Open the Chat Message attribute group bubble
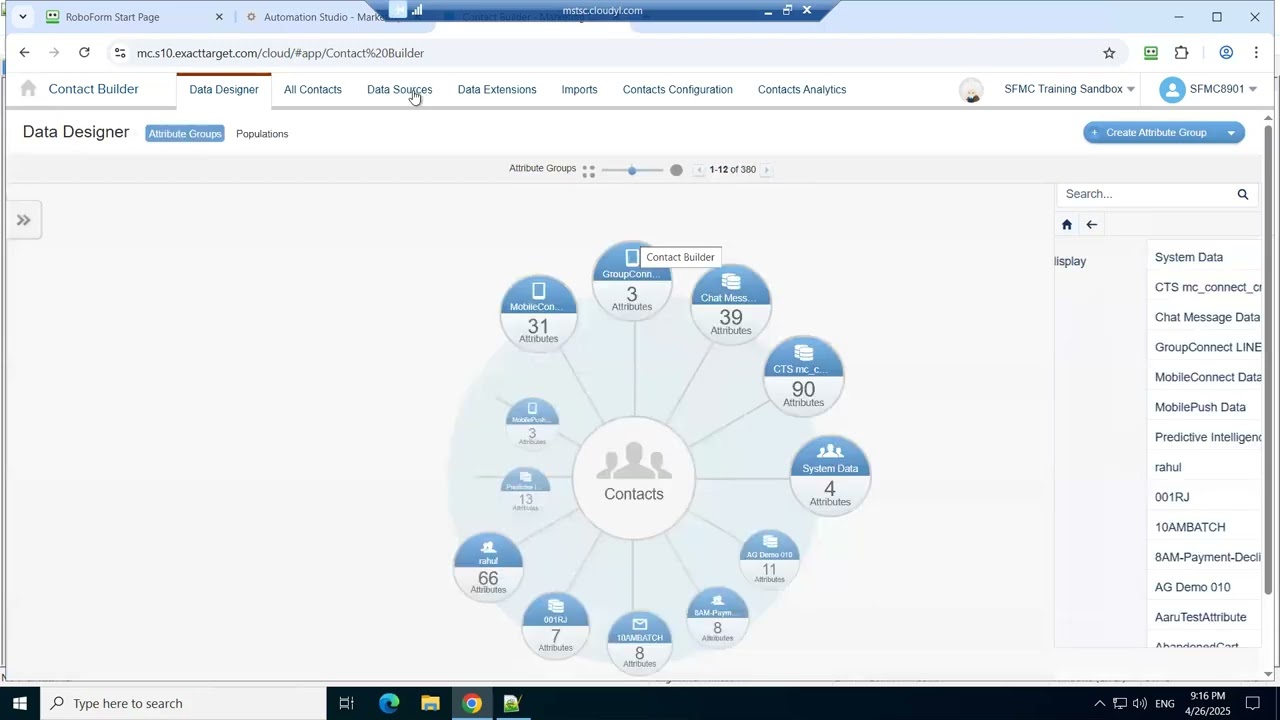Viewport: 1280px width, 720px height. pos(731,304)
